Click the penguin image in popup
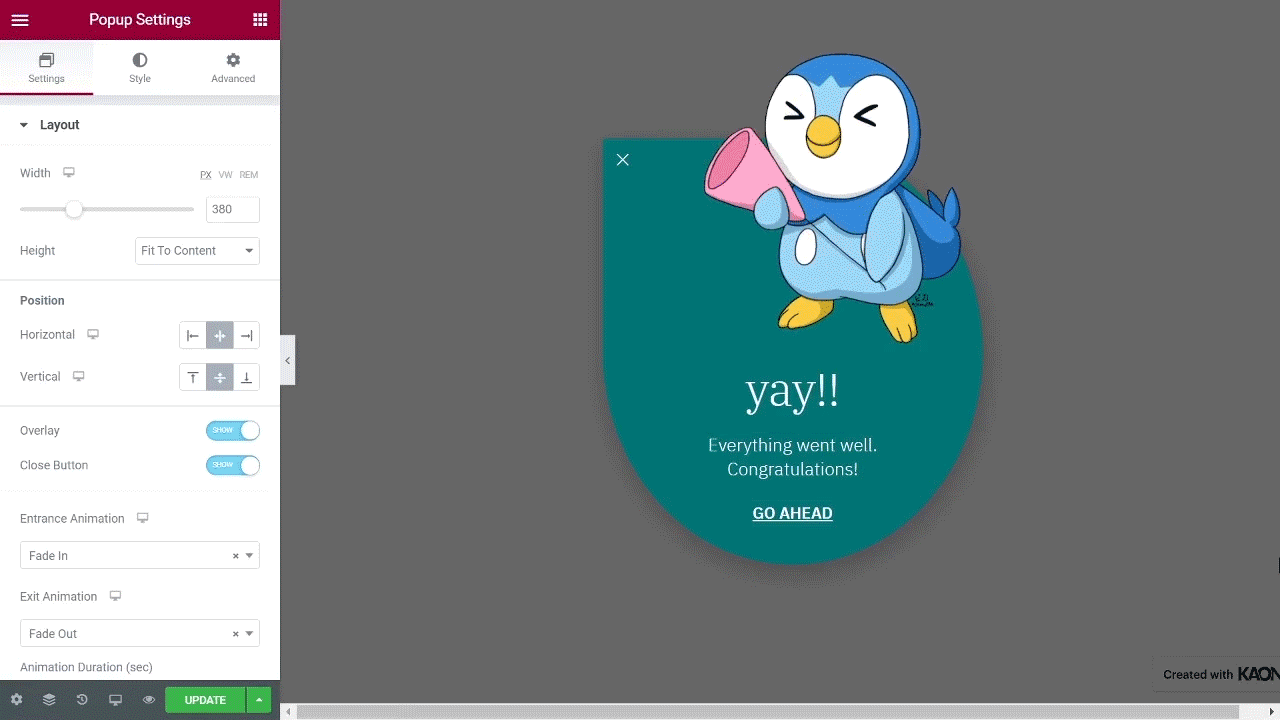The image size is (1280, 720). click(x=834, y=198)
